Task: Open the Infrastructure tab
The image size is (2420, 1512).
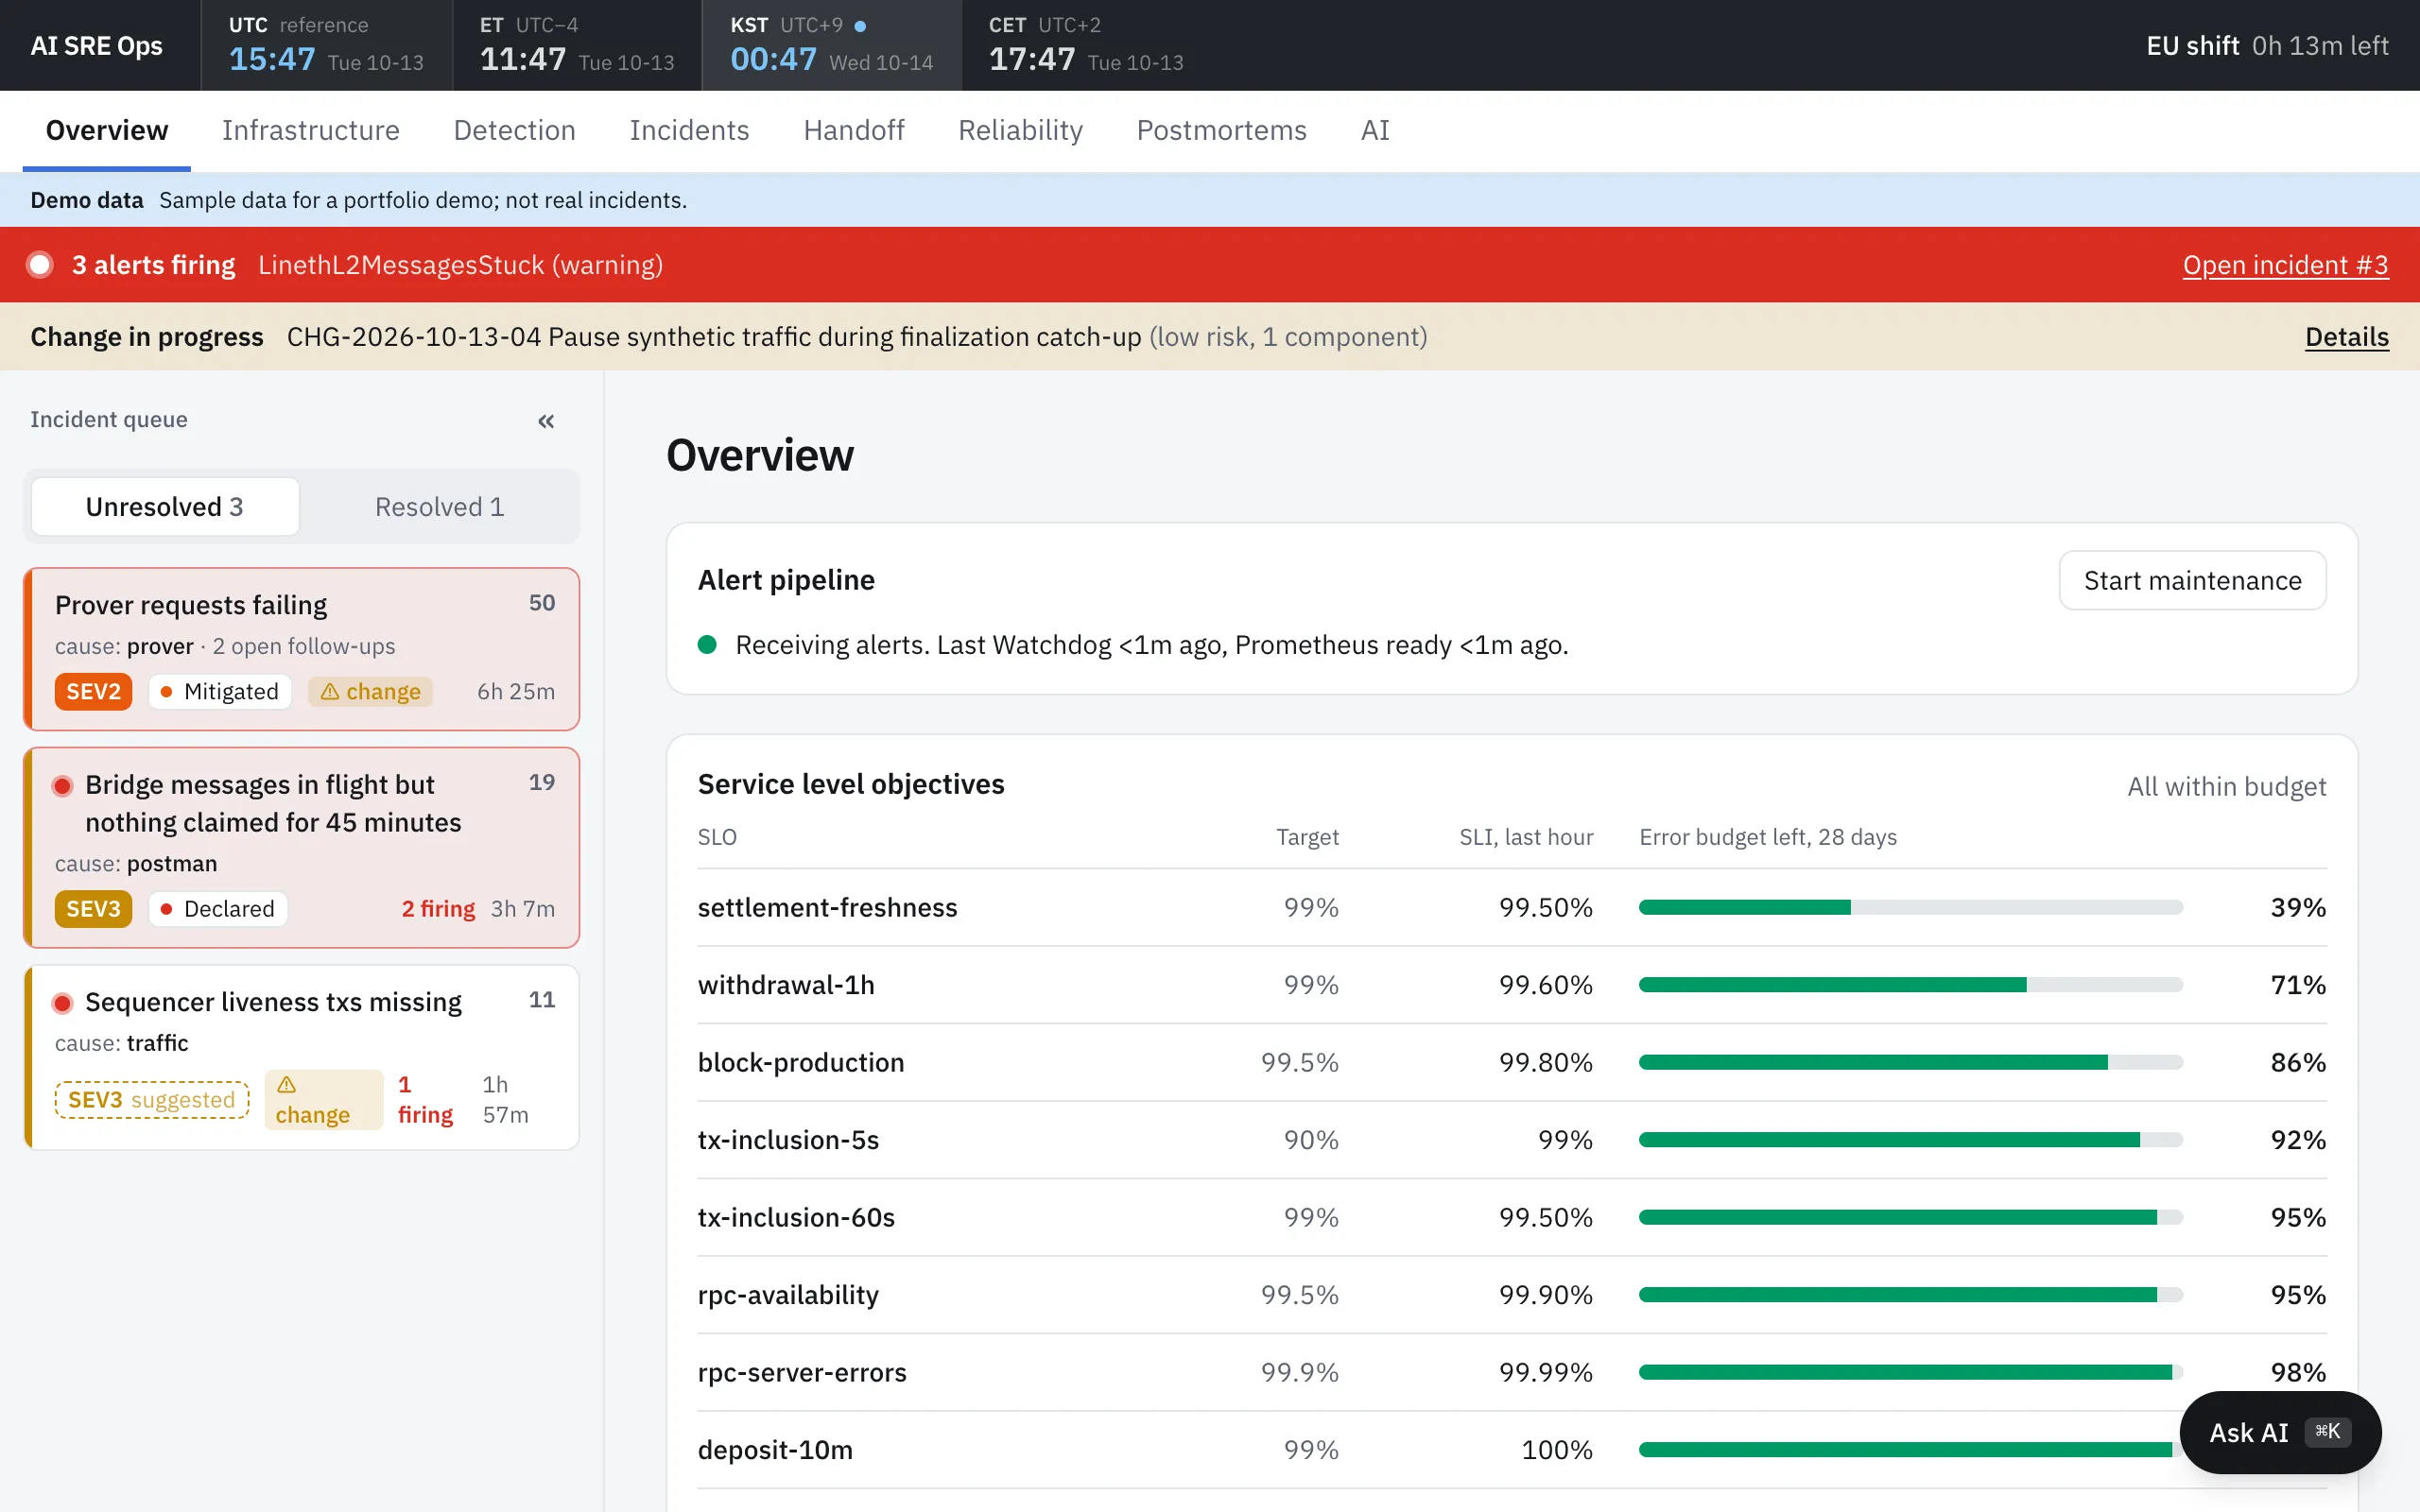Action: pyautogui.click(x=311, y=130)
